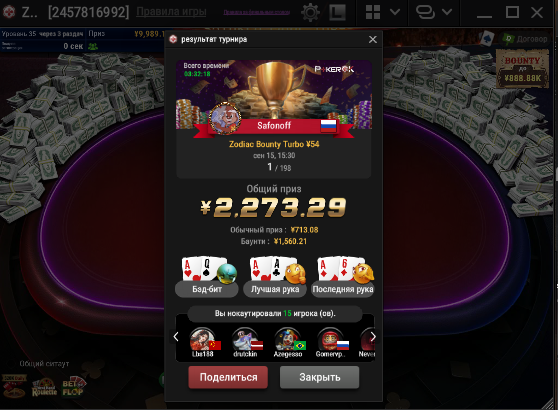Click the stacked tables view icon

(425, 12)
